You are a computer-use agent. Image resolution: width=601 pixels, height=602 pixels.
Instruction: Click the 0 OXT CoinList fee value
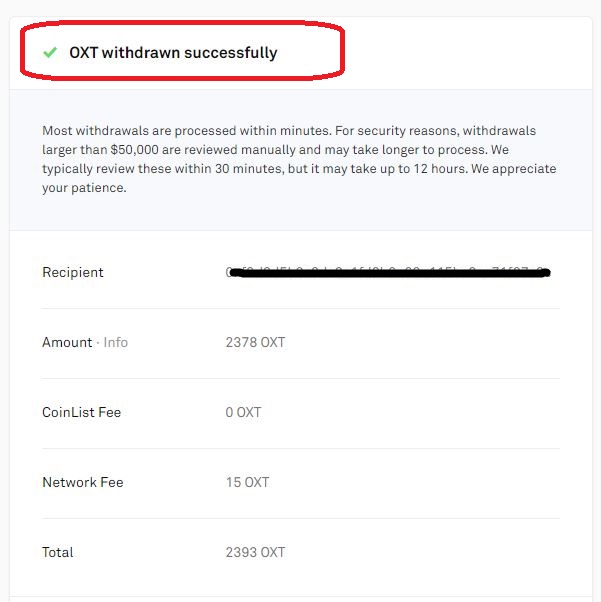pyautogui.click(x=243, y=412)
